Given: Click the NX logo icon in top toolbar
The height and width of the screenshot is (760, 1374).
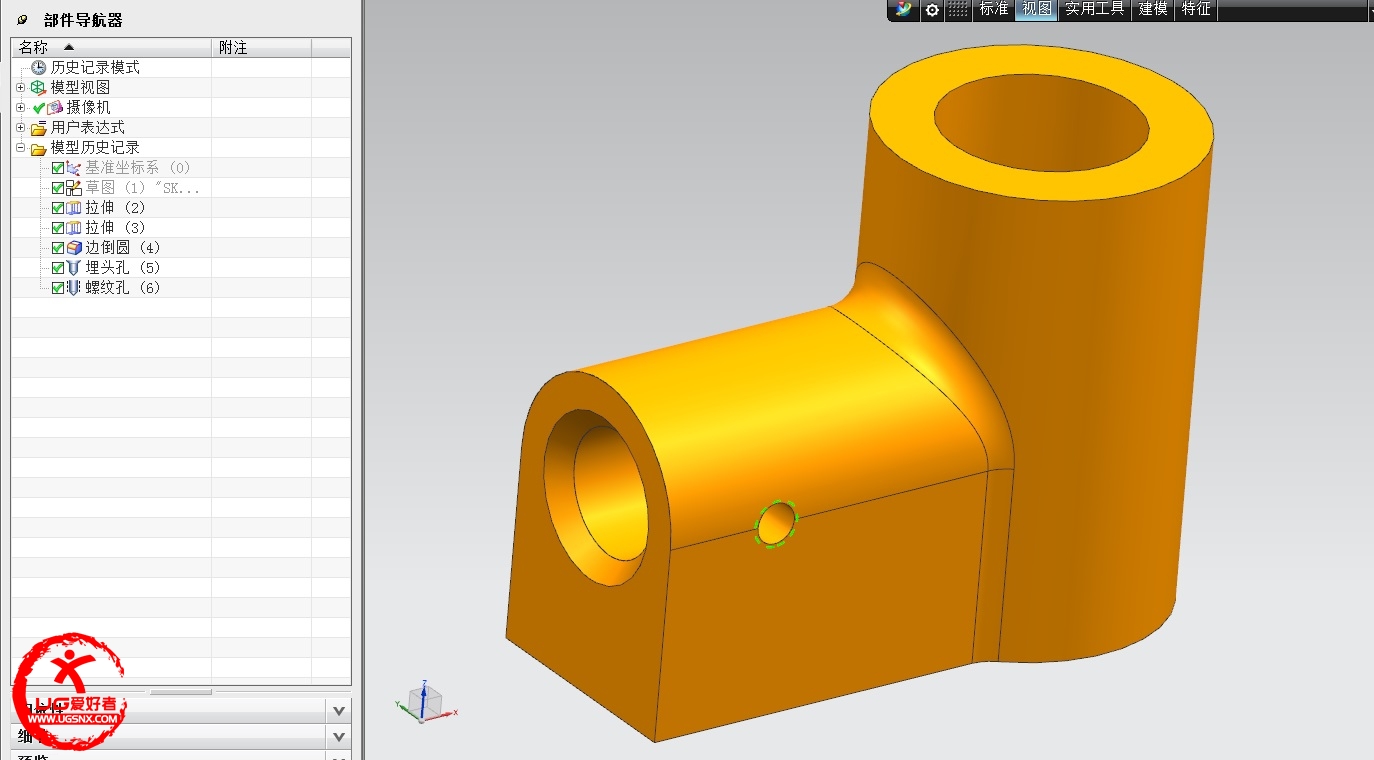Looking at the screenshot, I should click(904, 9).
